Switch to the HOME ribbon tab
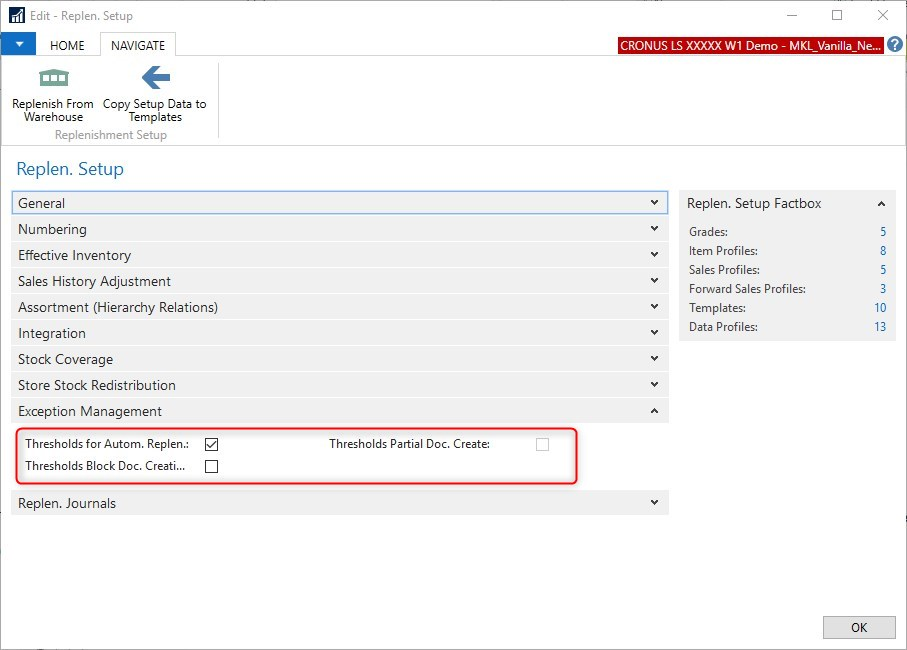Viewport: 907px width, 650px height. click(x=68, y=45)
